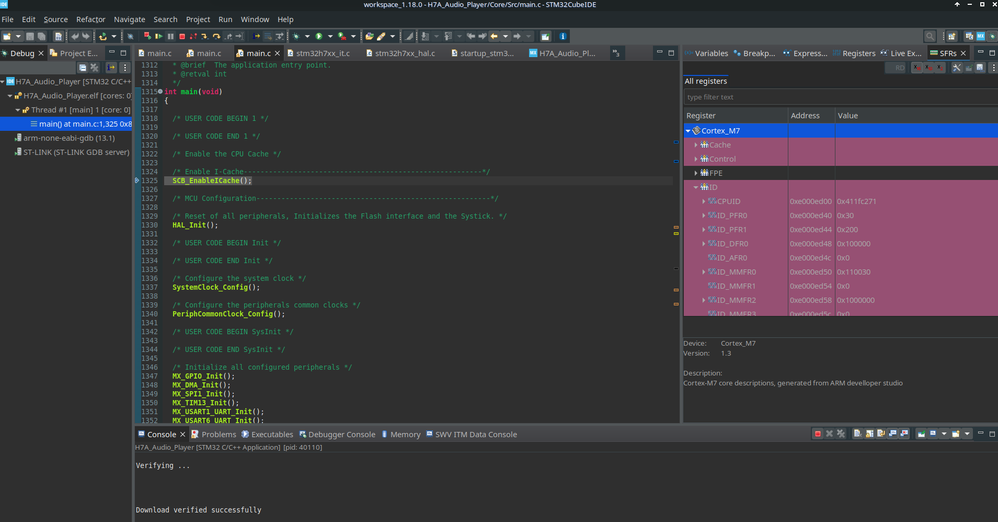Click the Skip All Breakpoints toolbar icon

tap(130, 36)
